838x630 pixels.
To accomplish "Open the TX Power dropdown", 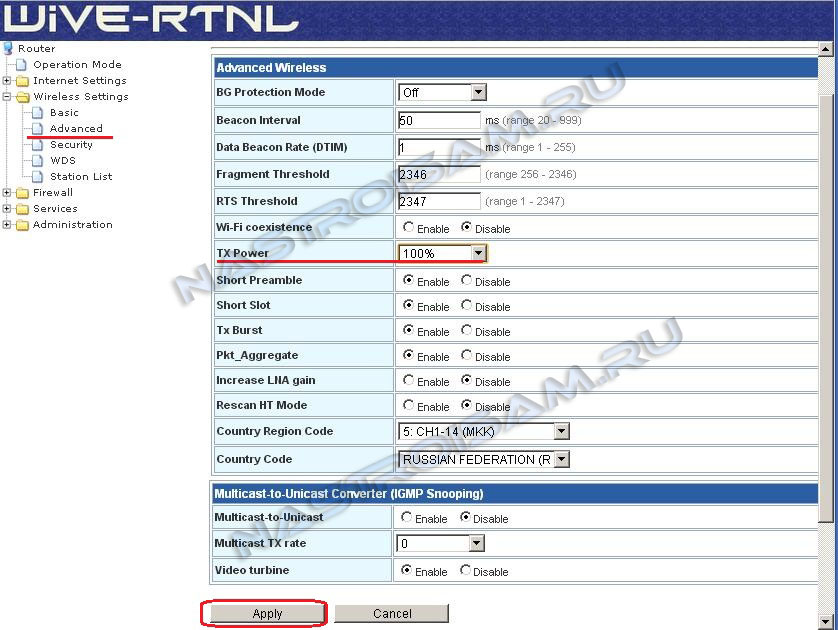I will click(x=478, y=254).
